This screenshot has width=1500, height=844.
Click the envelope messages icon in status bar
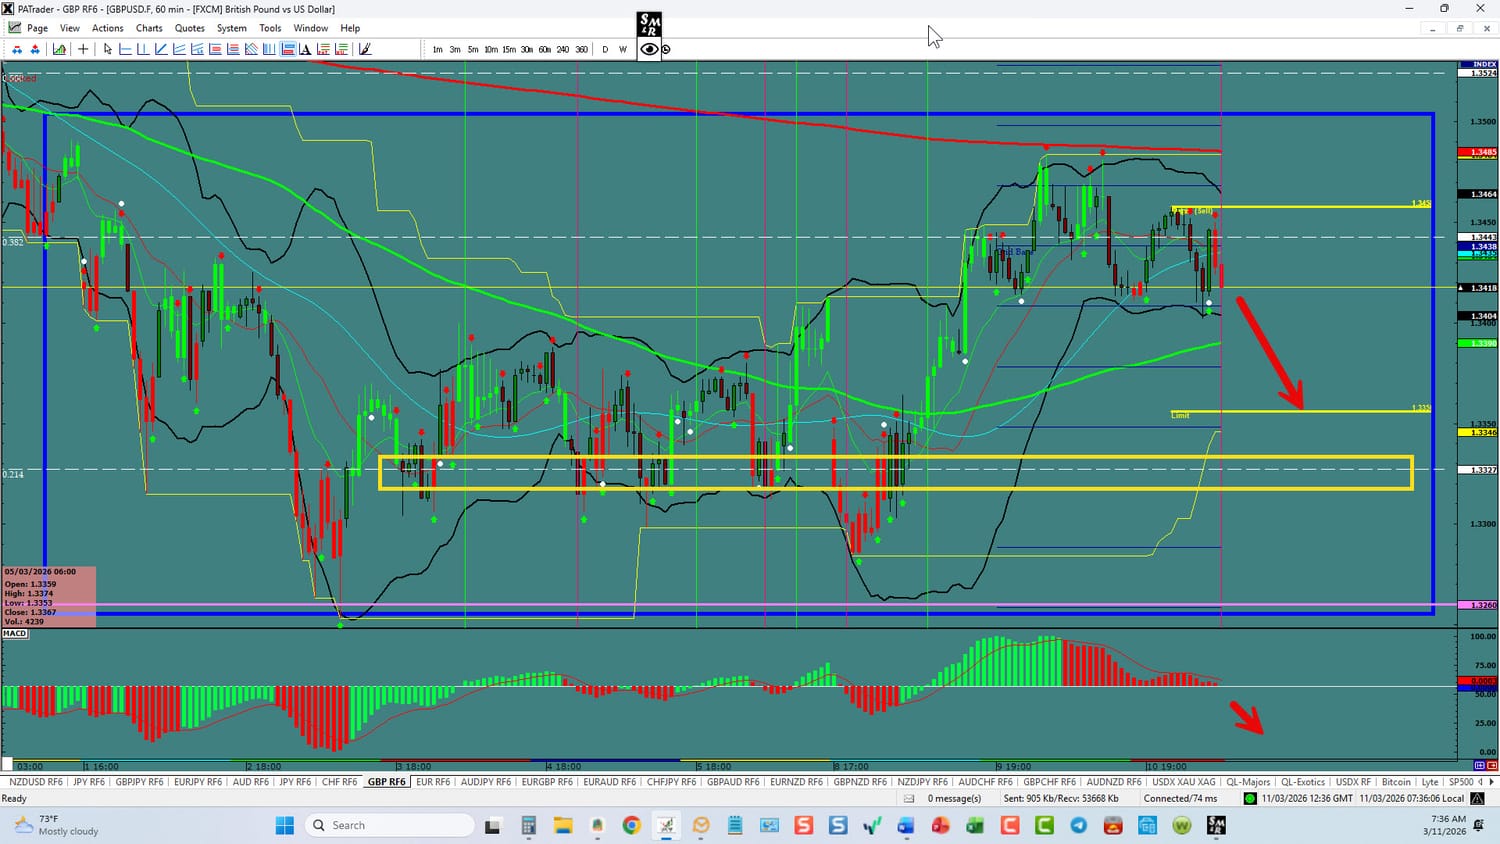[909, 798]
